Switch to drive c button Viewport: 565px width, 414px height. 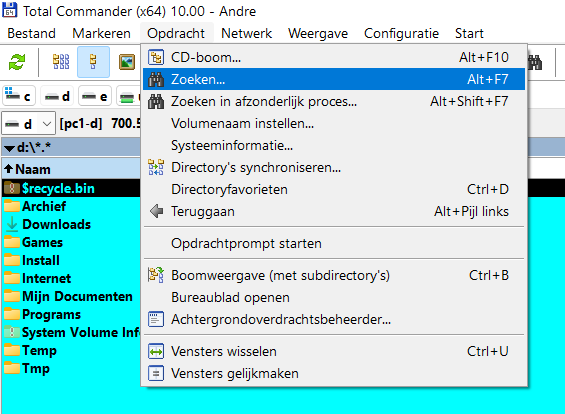coord(19,96)
